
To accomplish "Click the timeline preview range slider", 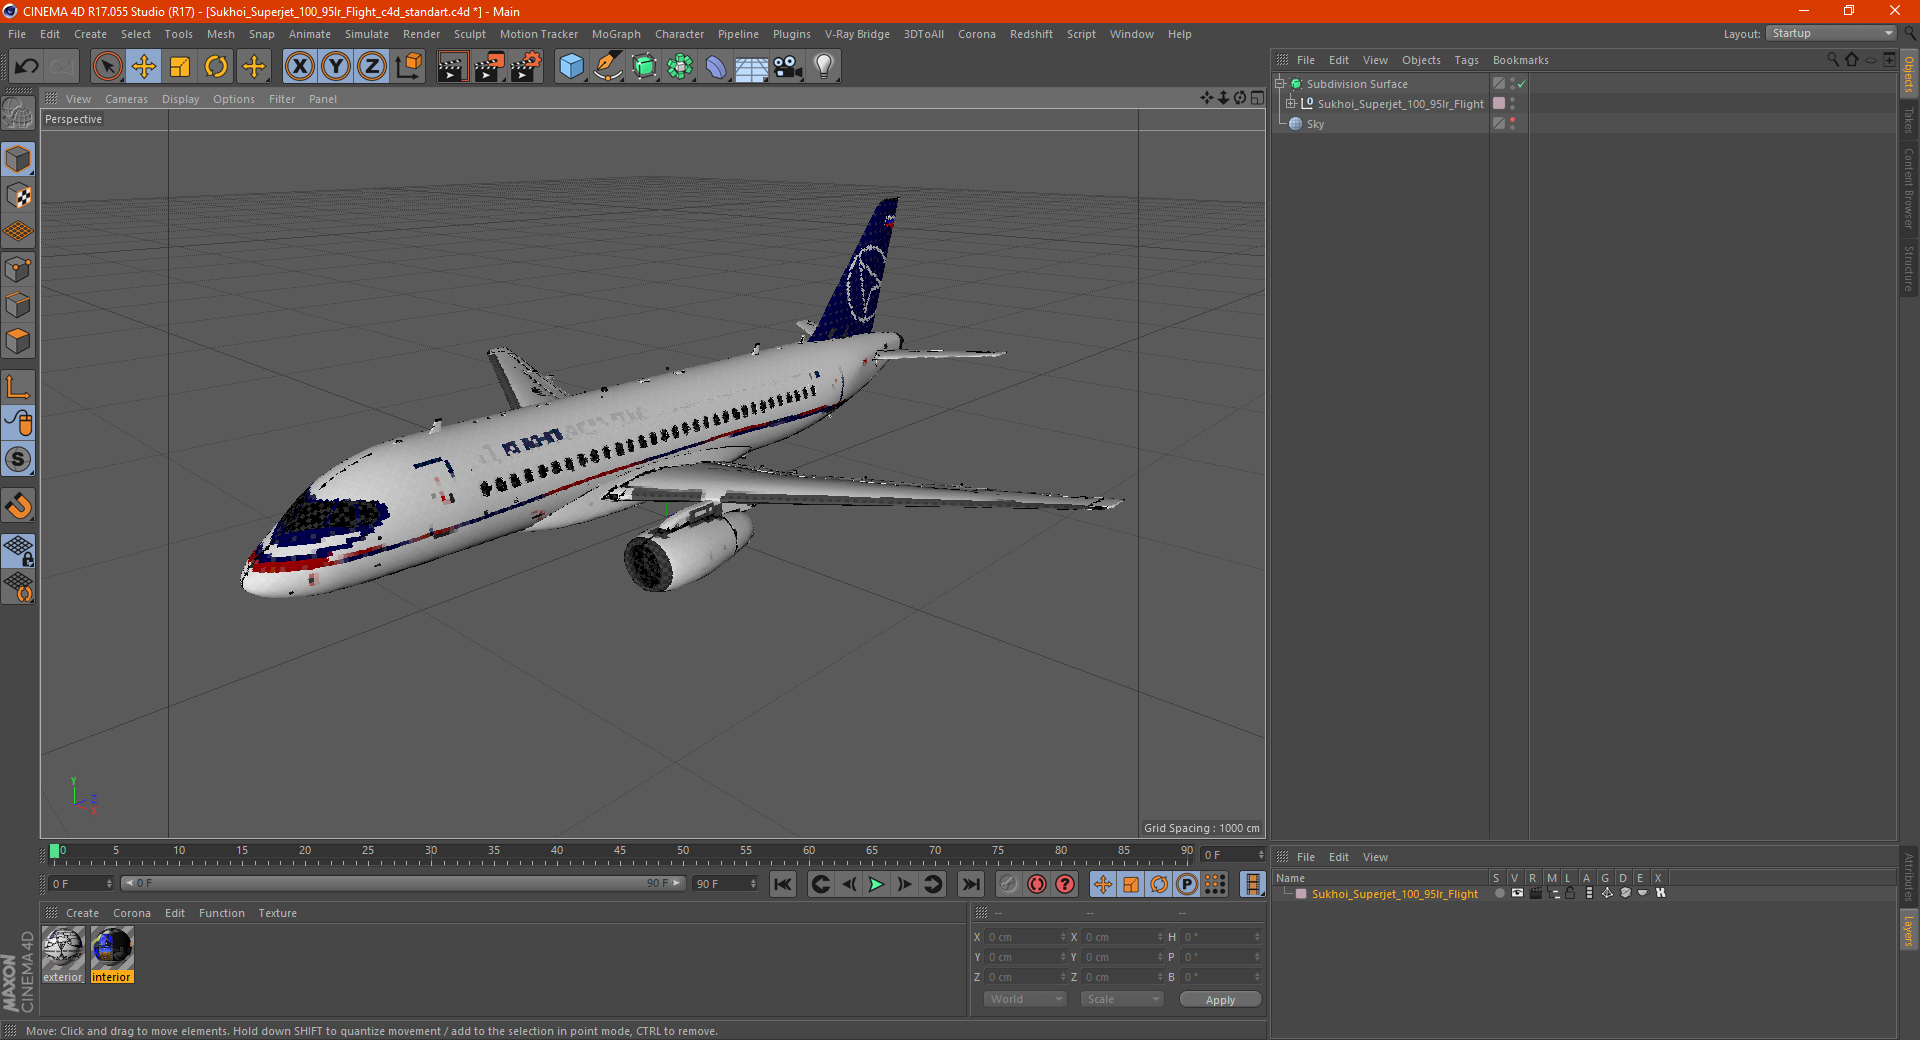I will coord(403,884).
